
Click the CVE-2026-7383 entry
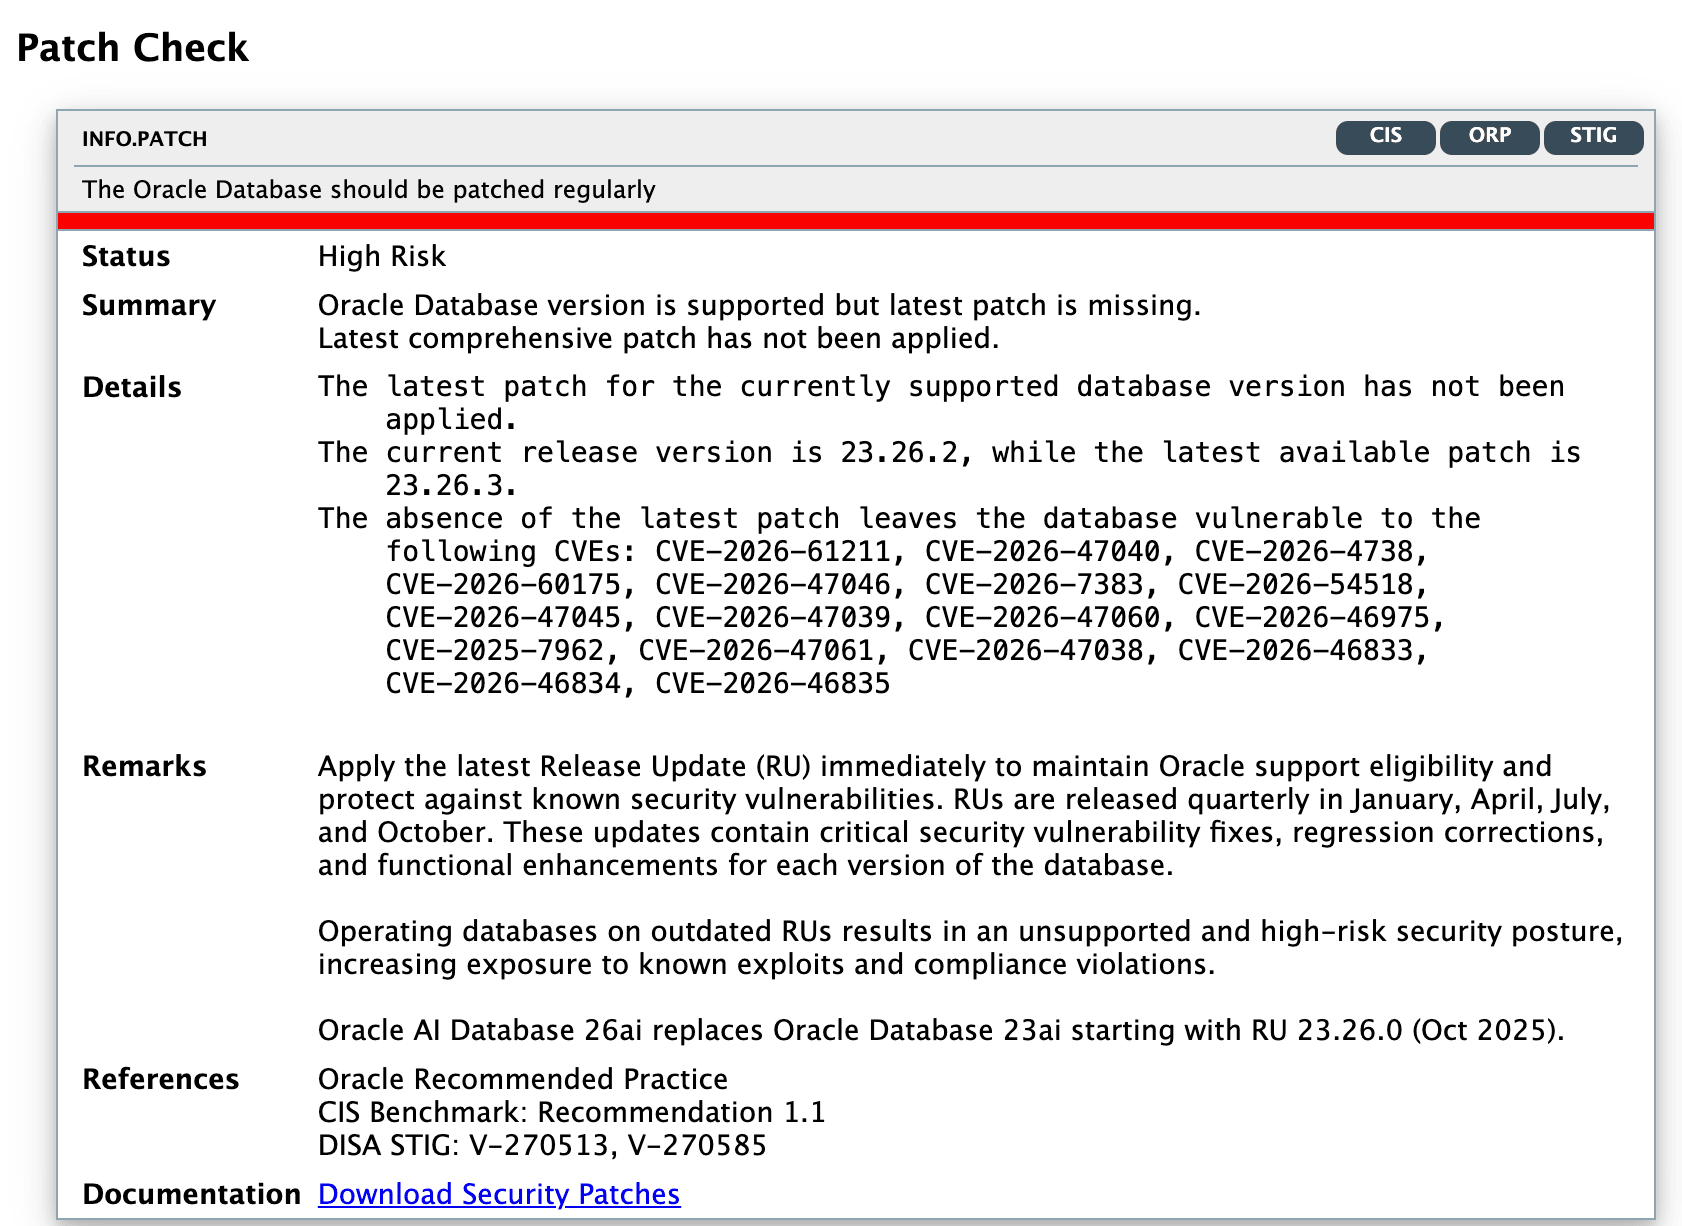pos(1034,585)
